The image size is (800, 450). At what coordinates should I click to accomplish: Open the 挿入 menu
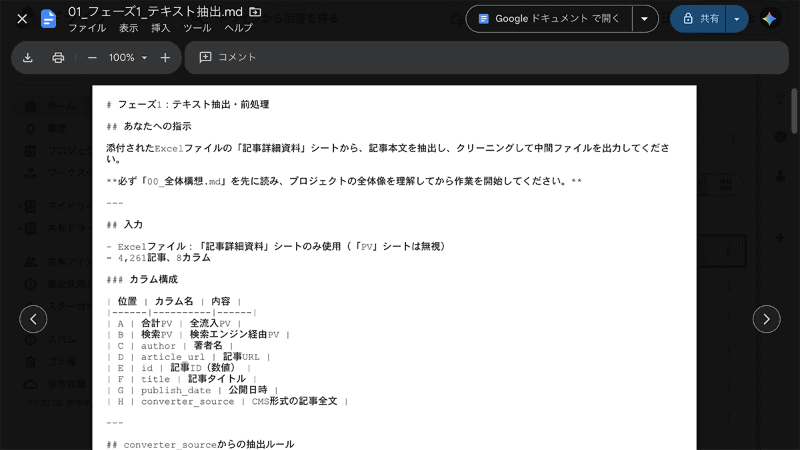(161, 28)
